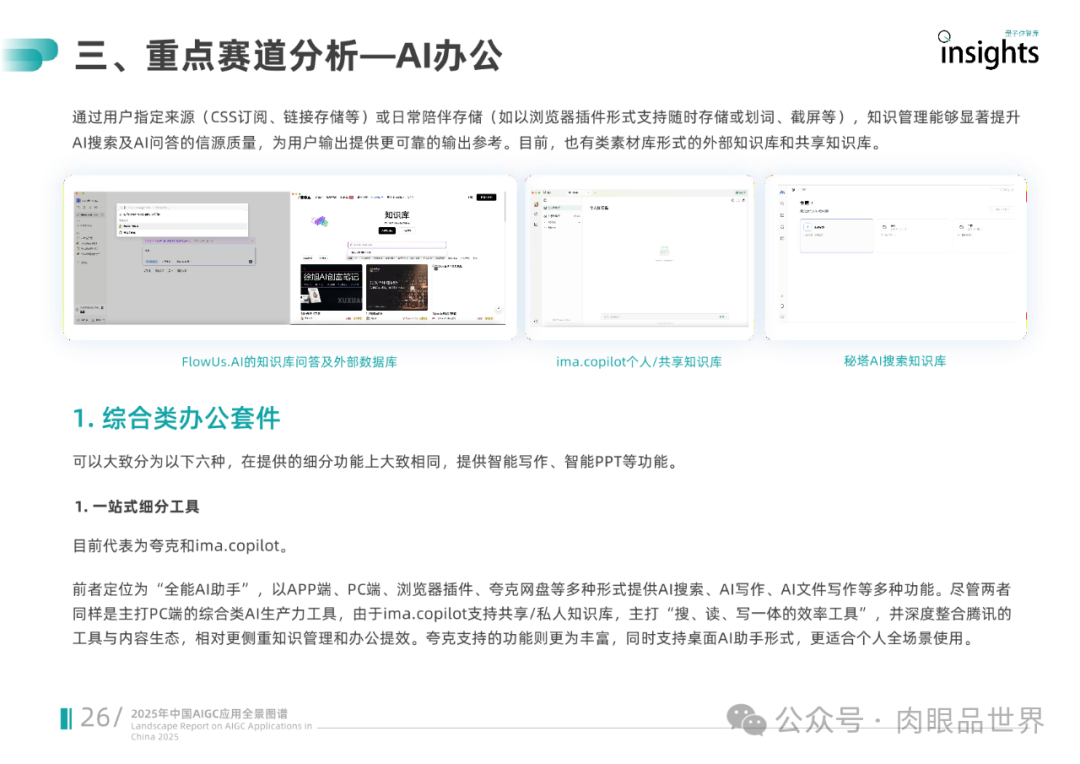Click sentence beginning '可以大致分为以下六种'
The width and height of the screenshot is (1080, 764).
point(378,462)
